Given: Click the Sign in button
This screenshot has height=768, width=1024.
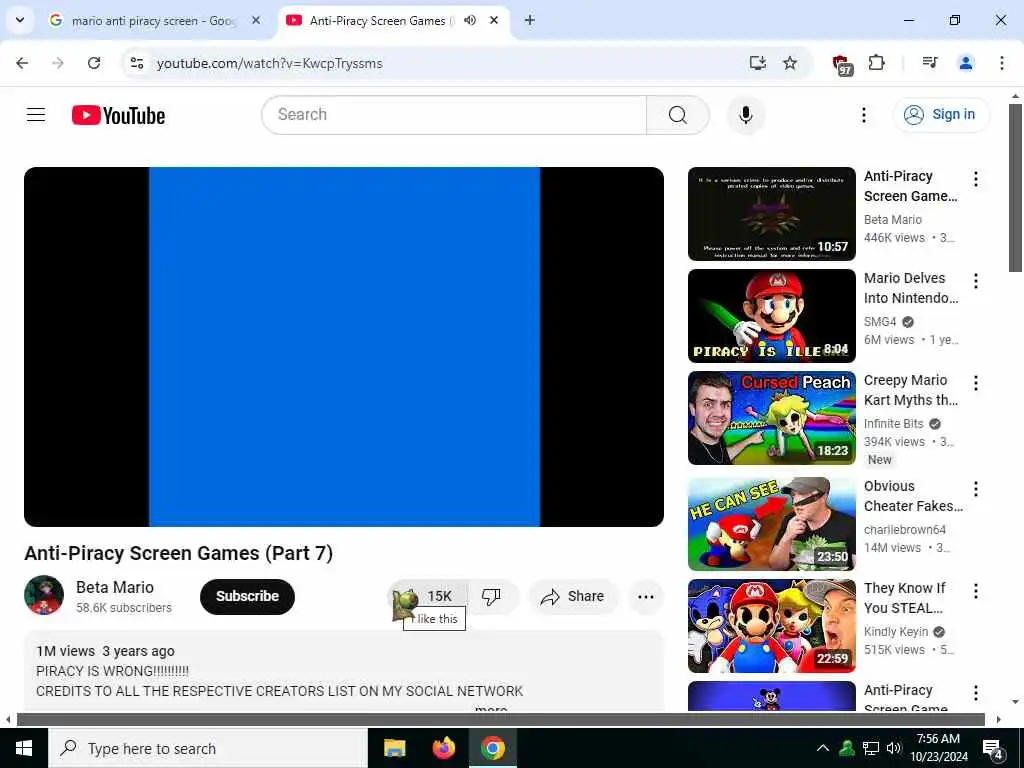Looking at the screenshot, I should tap(941, 115).
